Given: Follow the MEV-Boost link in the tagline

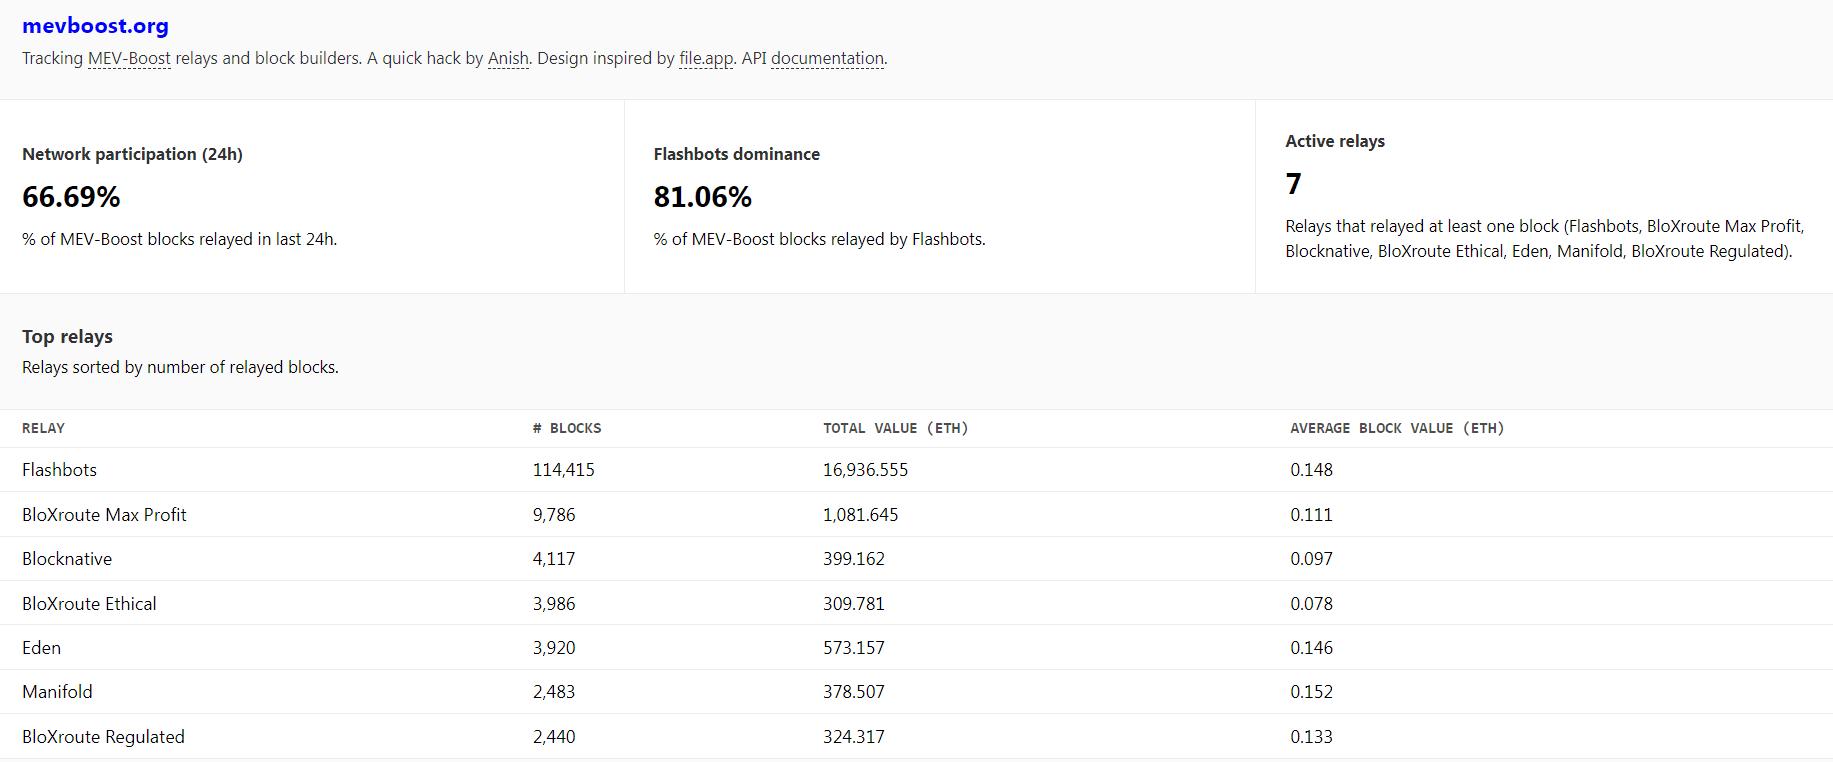Looking at the screenshot, I should tap(129, 58).
